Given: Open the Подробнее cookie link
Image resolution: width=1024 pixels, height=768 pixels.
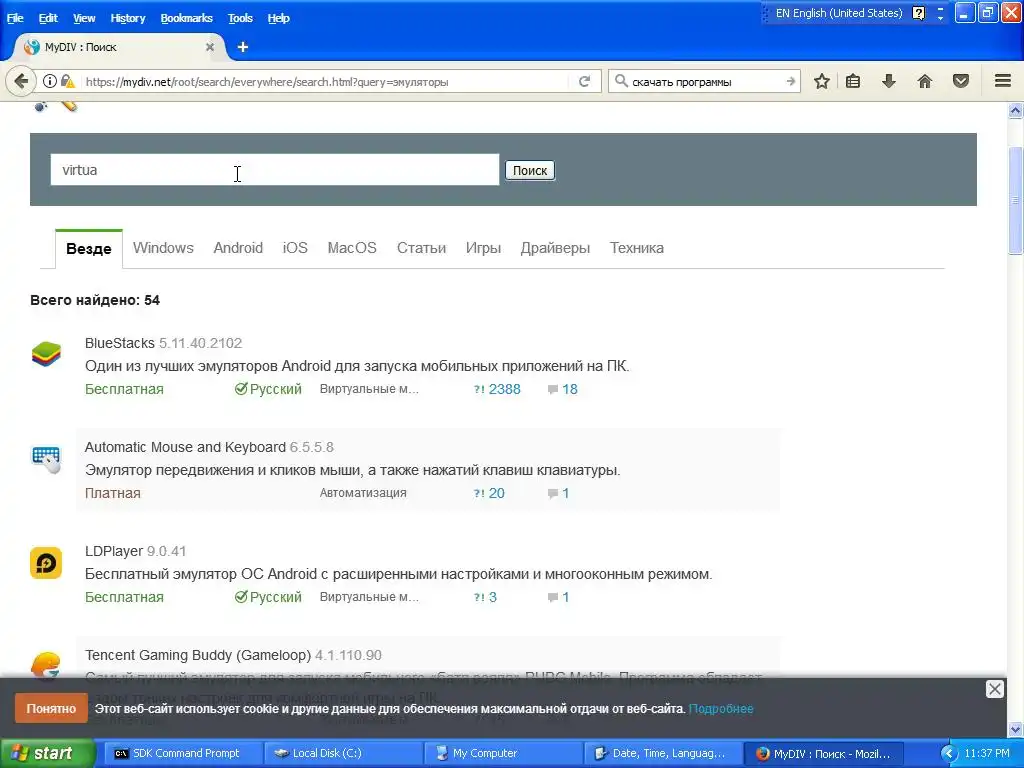Looking at the screenshot, I should (x=721, y=709).
